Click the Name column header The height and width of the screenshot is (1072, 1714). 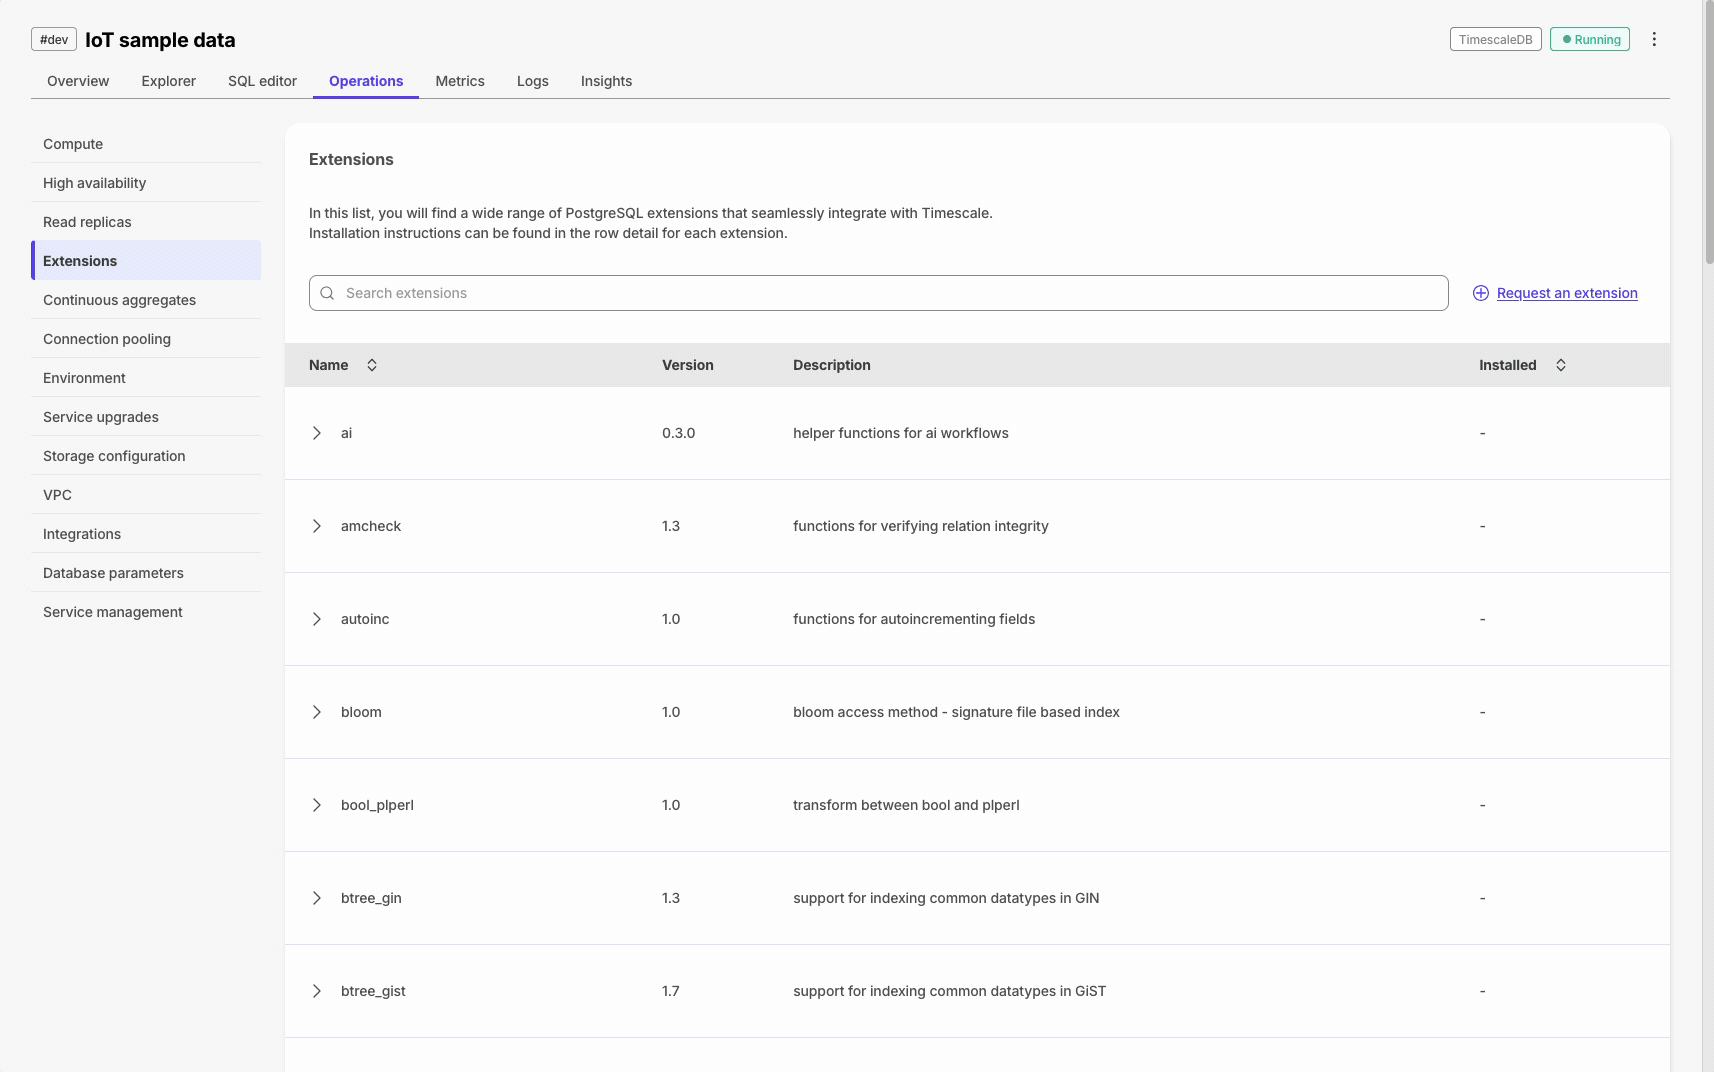[x=329, y=365]
